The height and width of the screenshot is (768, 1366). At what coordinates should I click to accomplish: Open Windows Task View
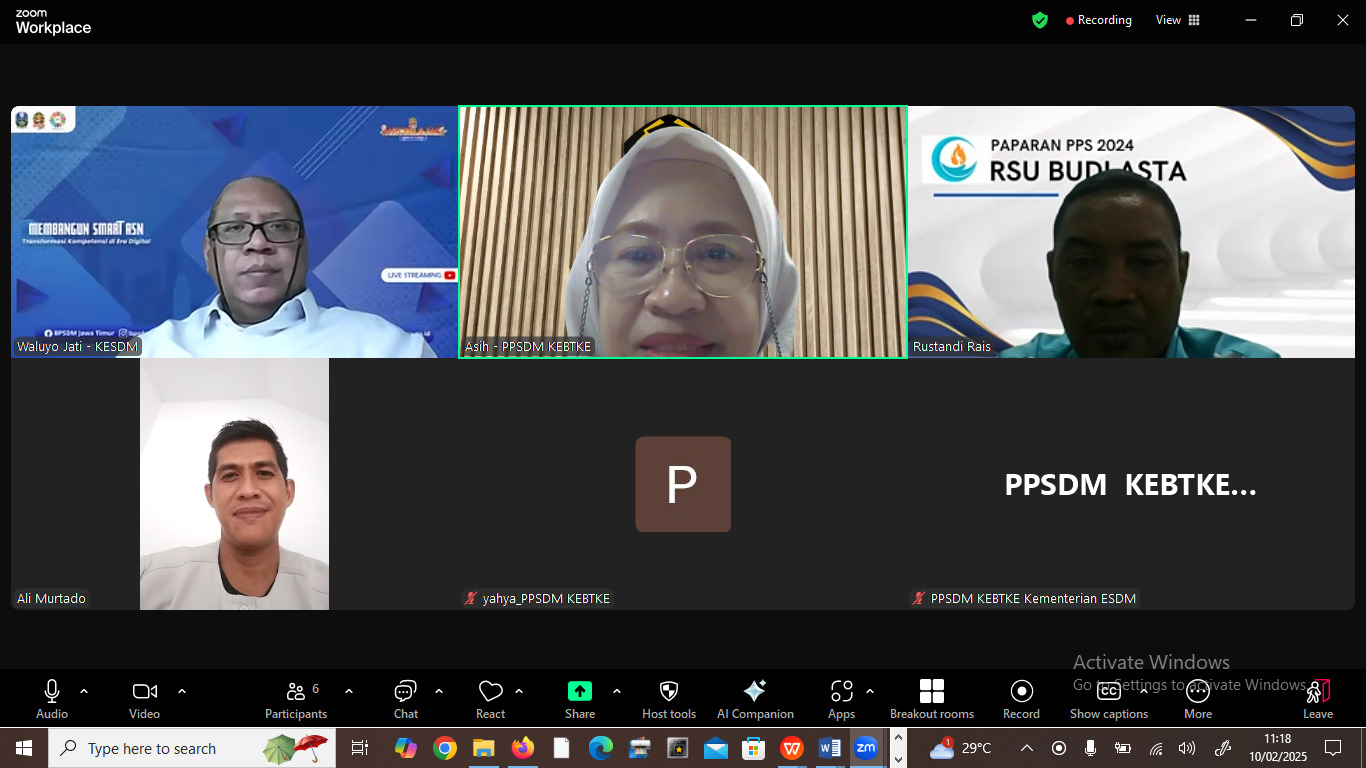[360, 748]
